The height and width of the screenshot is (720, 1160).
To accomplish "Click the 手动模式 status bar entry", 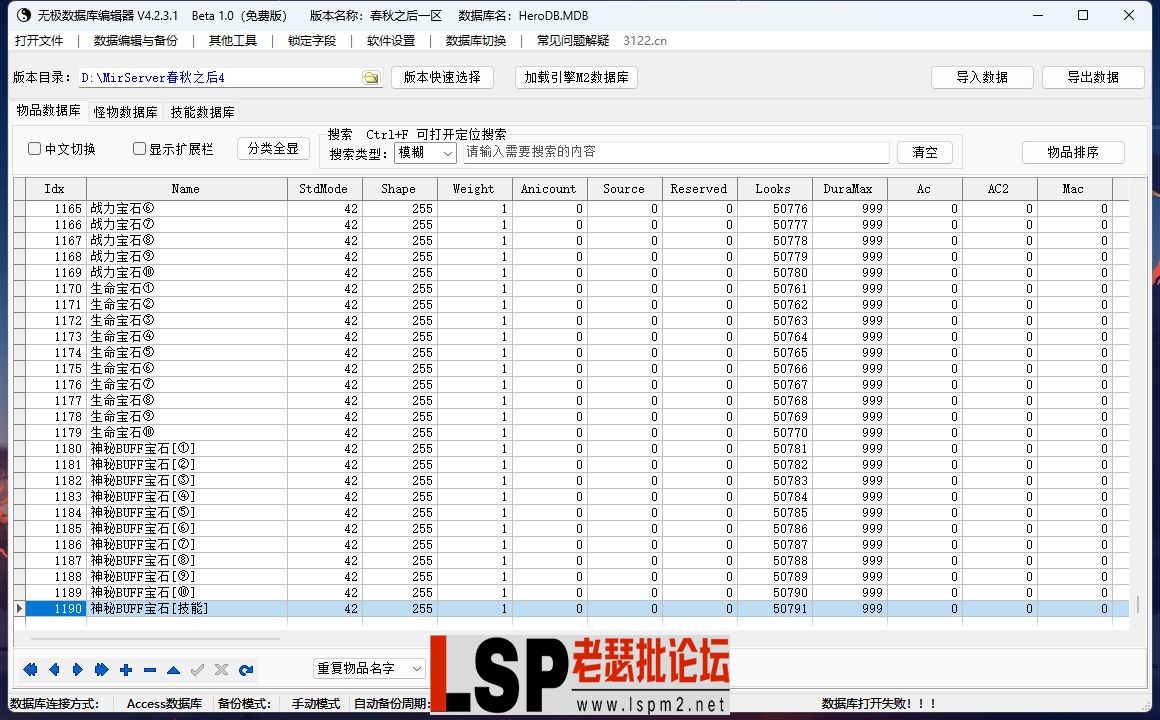I will coord(316,704).
